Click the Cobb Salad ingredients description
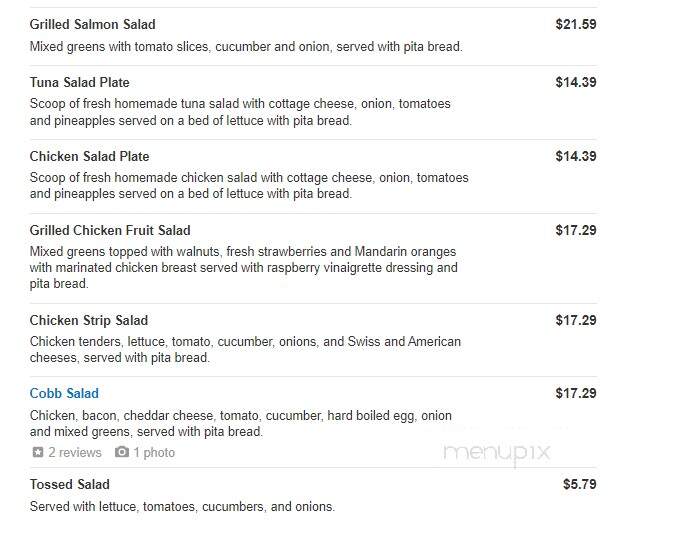Screen dimensions: 676x535 point(241,423)
